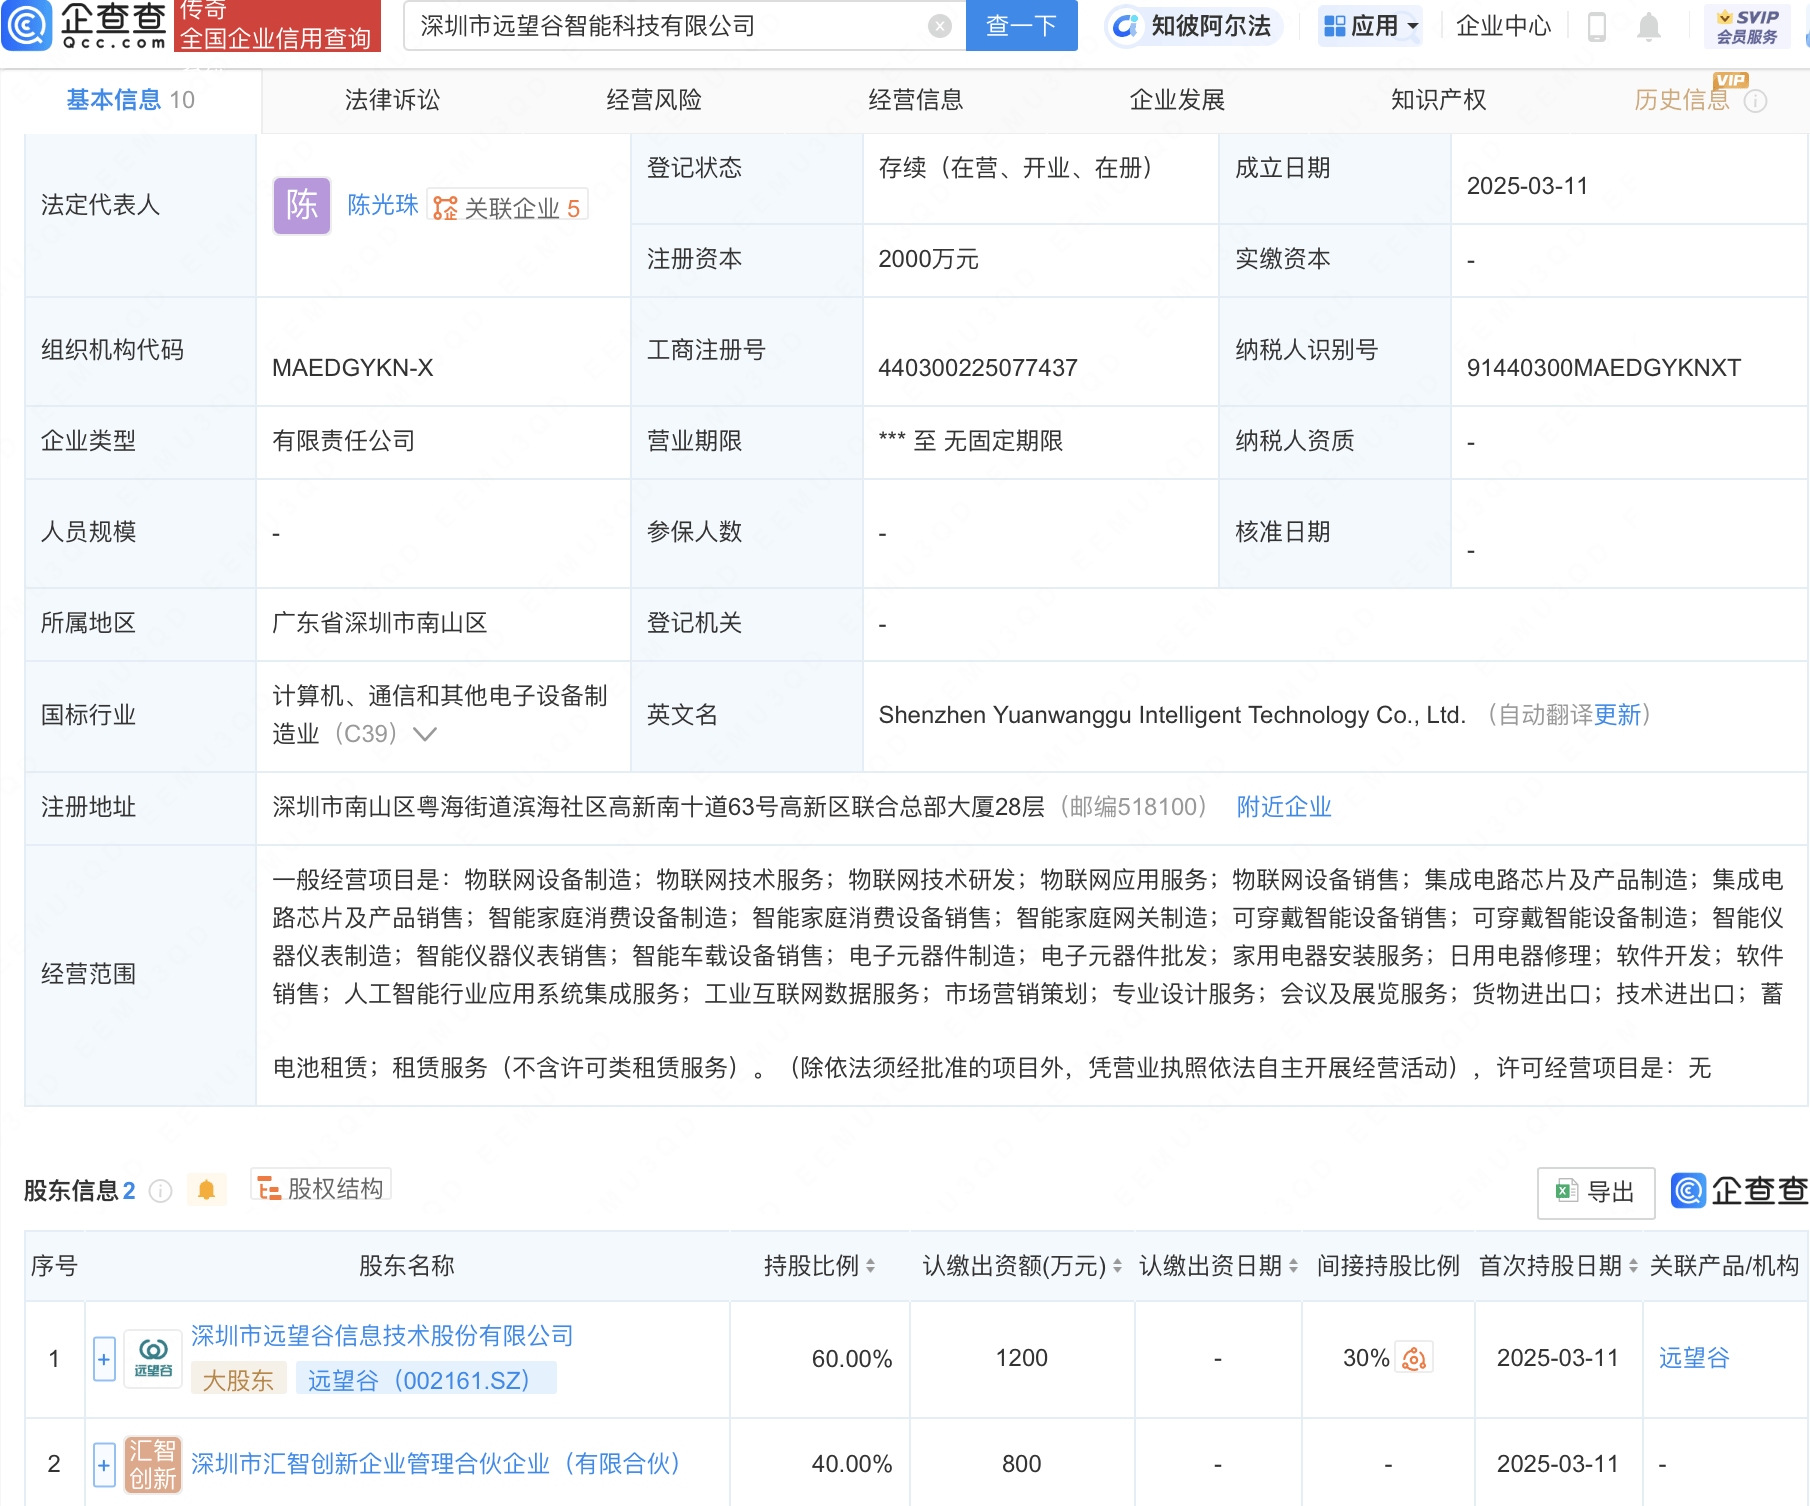This screenshot has height=1506, width=1810.
Task: Open 股权结构 equity structure chart
Action: click(x=321, y=1188)
